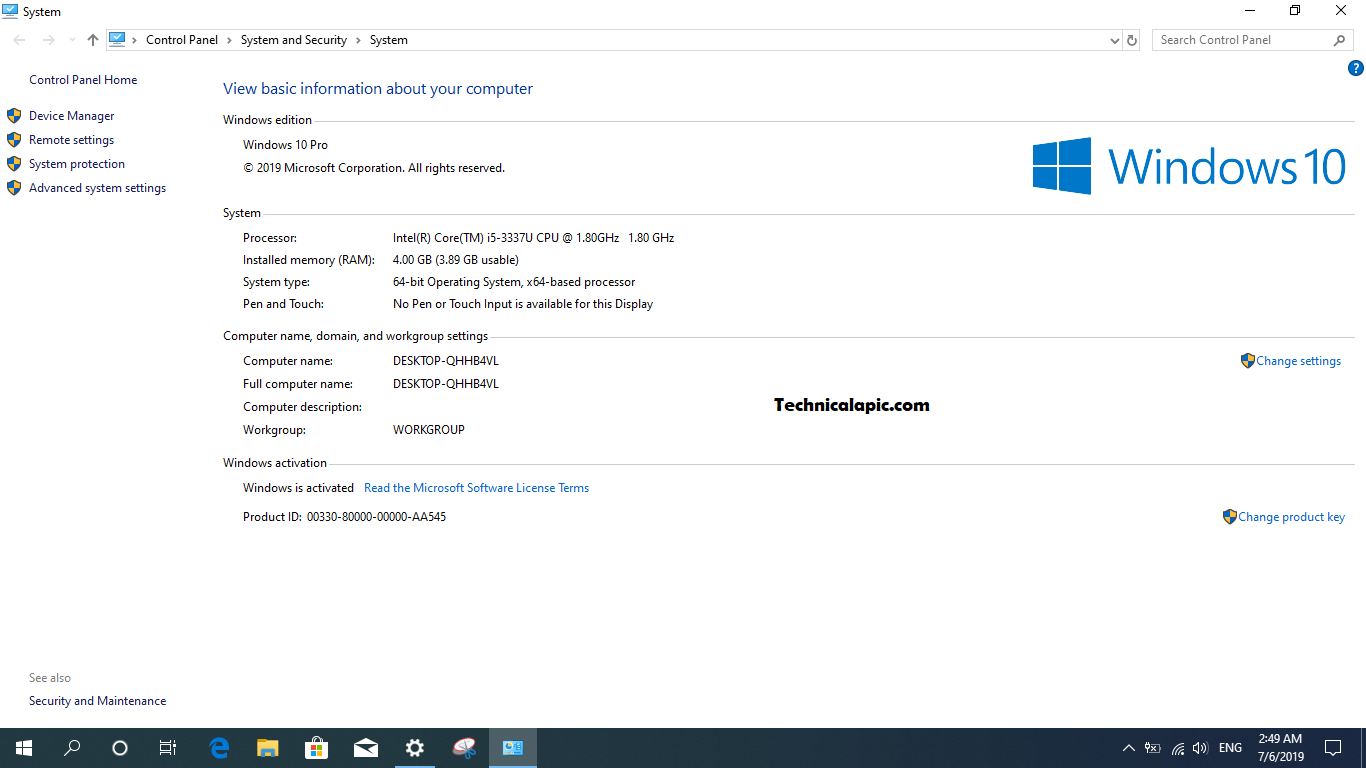
Task: Click Computer name value DESKTOP-QHHB4VL
Action: 446,361
